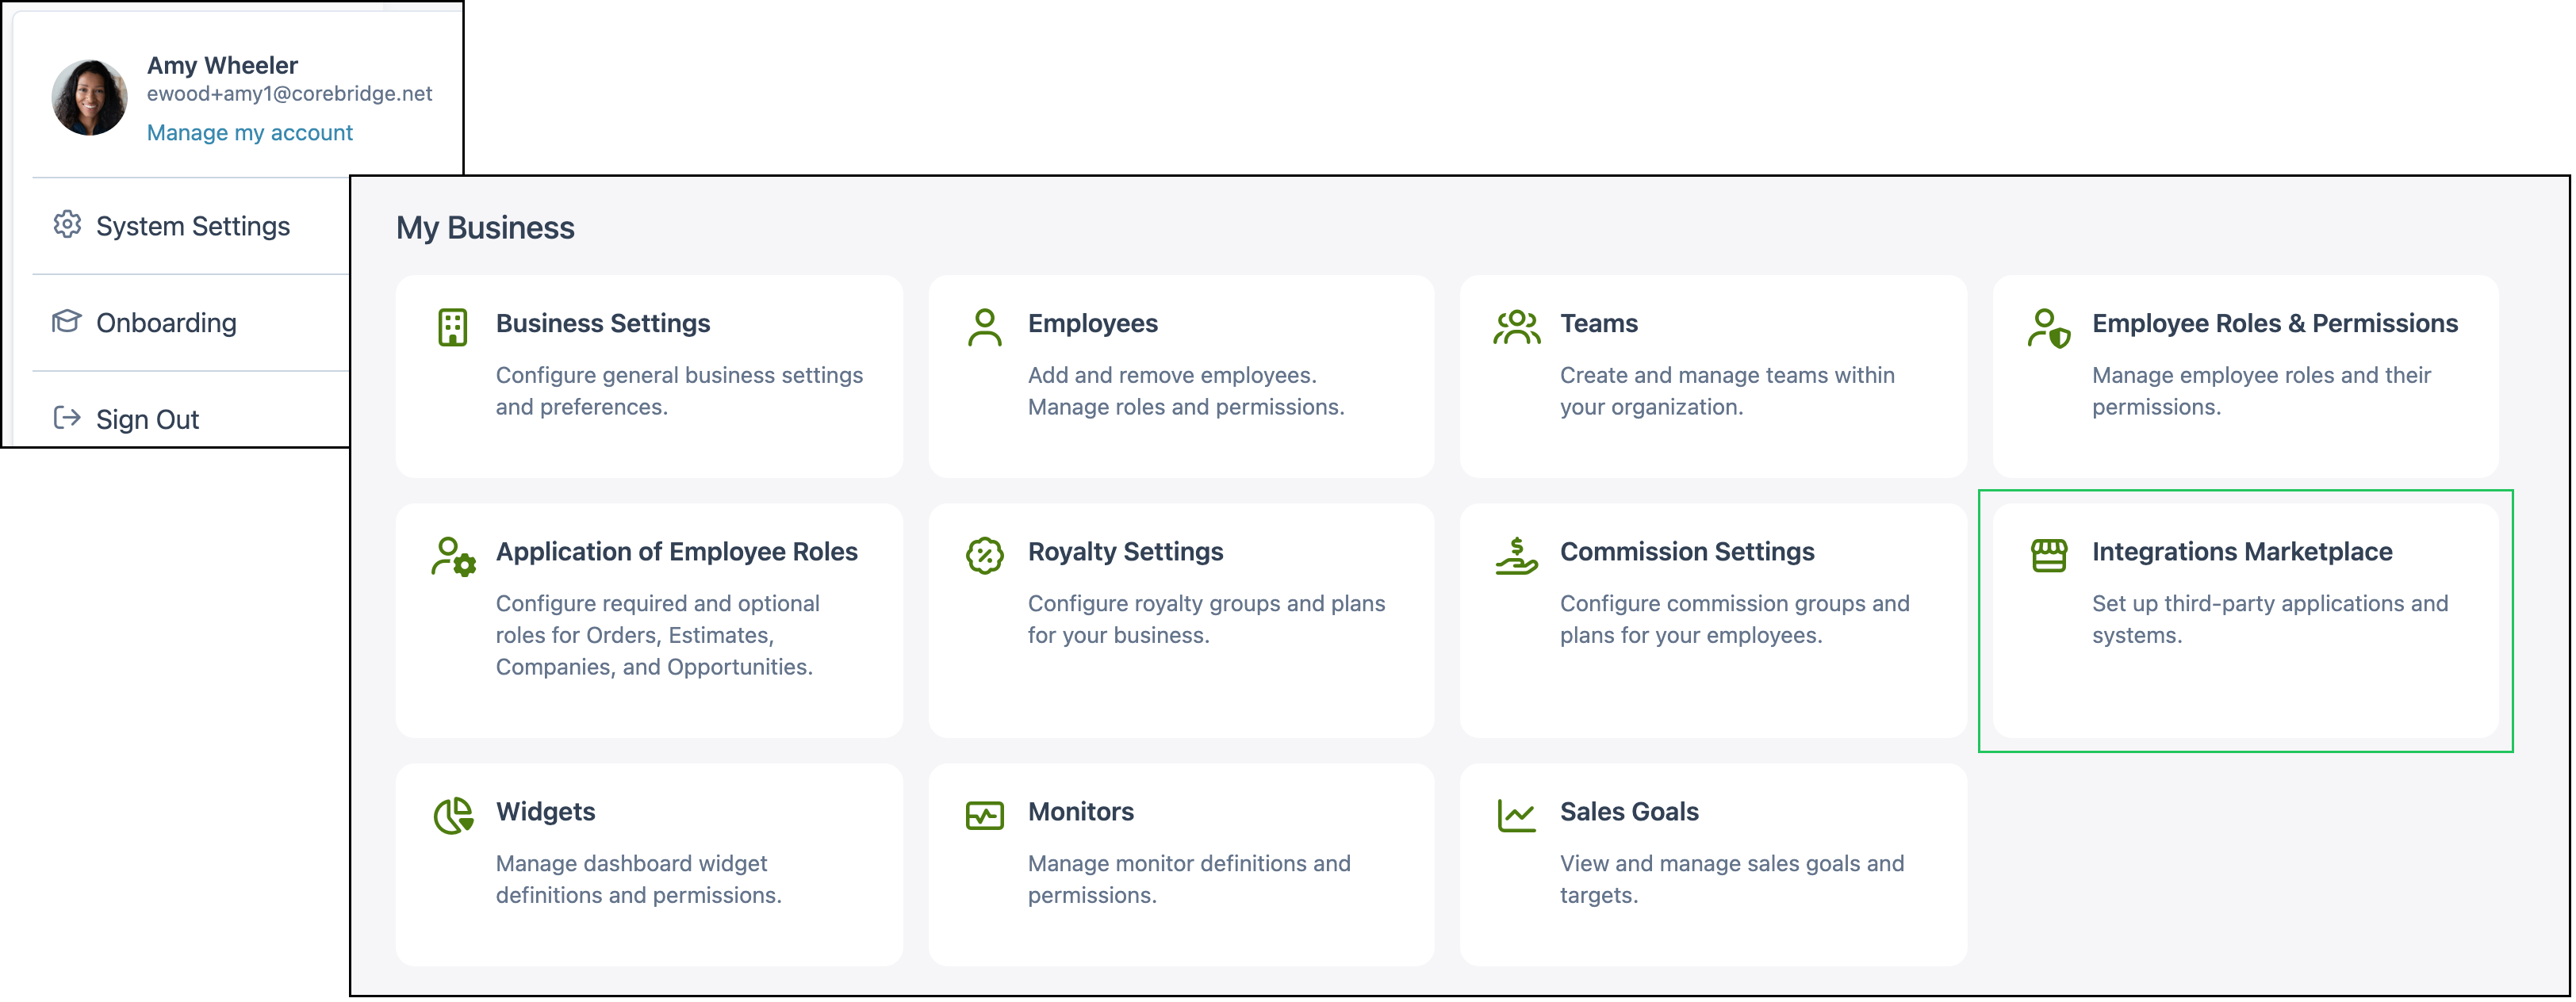Screen dimensions: 2576x1002
Task: Click the Sign Out arrow icon
Action: (67, 418)
